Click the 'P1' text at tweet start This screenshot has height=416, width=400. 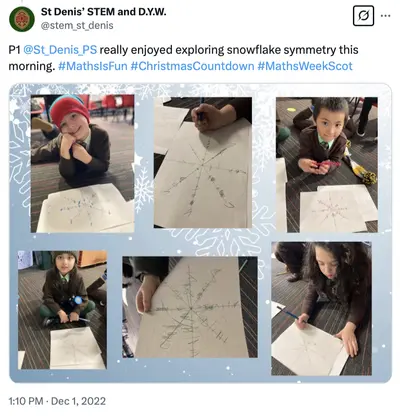pyautogui.click(x=15, y=50)
